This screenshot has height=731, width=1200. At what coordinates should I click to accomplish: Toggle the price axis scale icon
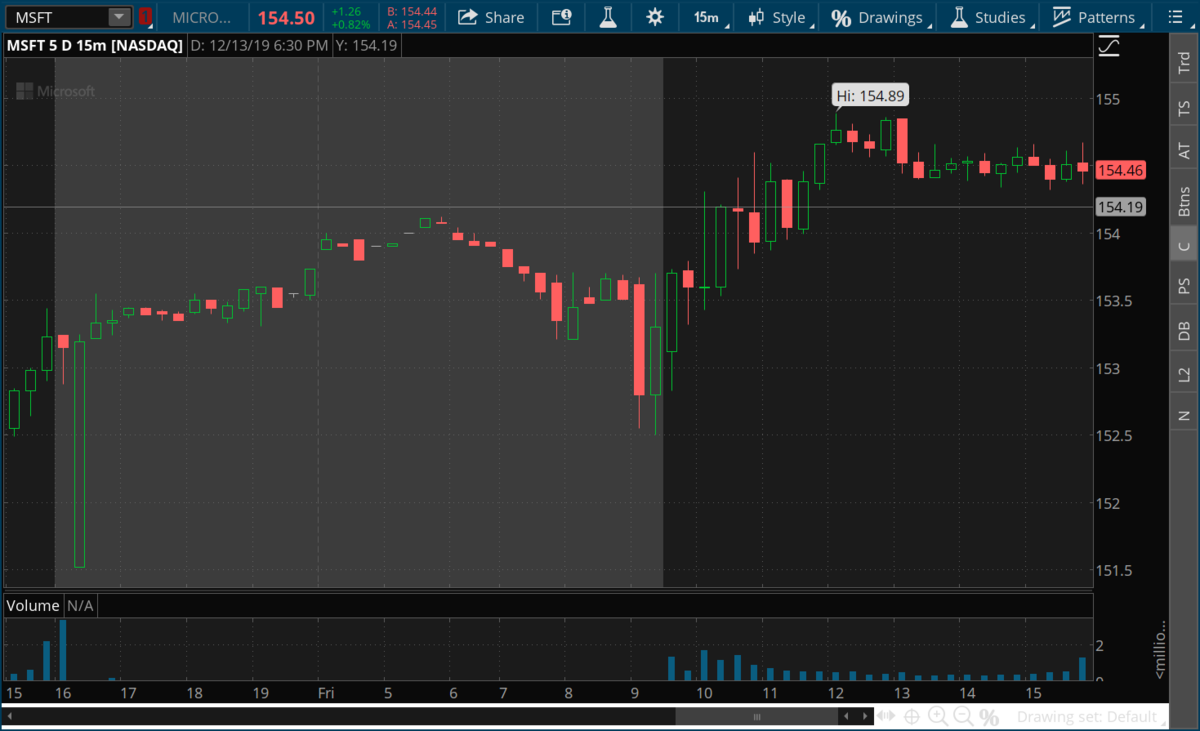click(1108, 46)
